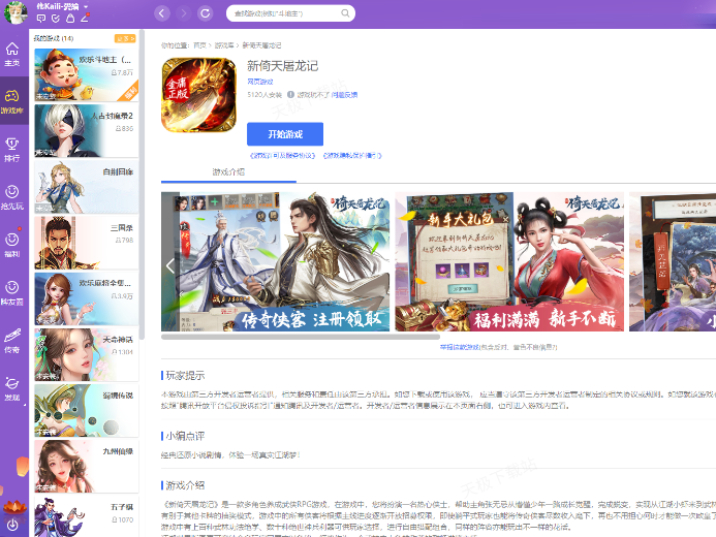Open the game license service agreement link
Viewport: 716px width, 537px height.
[x=283, y=156]
